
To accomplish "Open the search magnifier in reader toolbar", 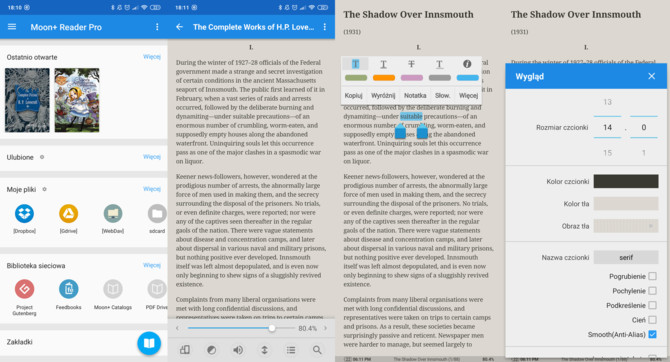I will [x=317, y=350].
